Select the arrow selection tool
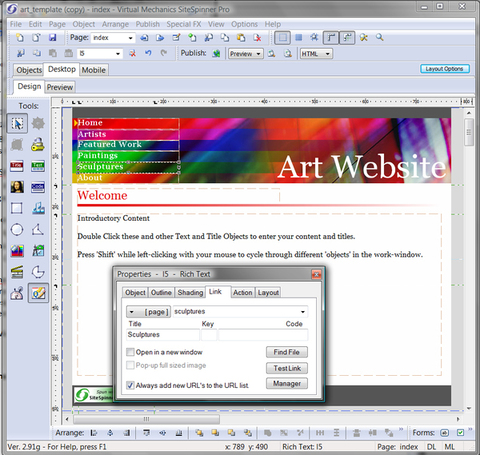The height and width of the screenshot is (455, 480). coord(17,123)
